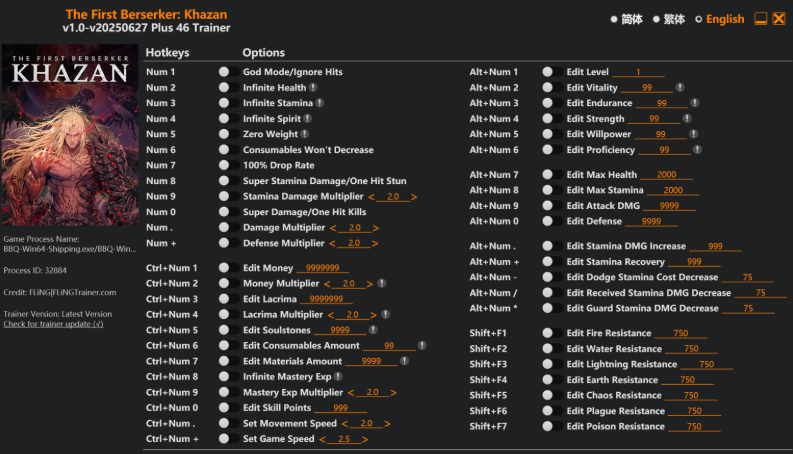Click the Edit Defense value field
Viewport: 793px width, 454px height.
[x=651, y=221]
